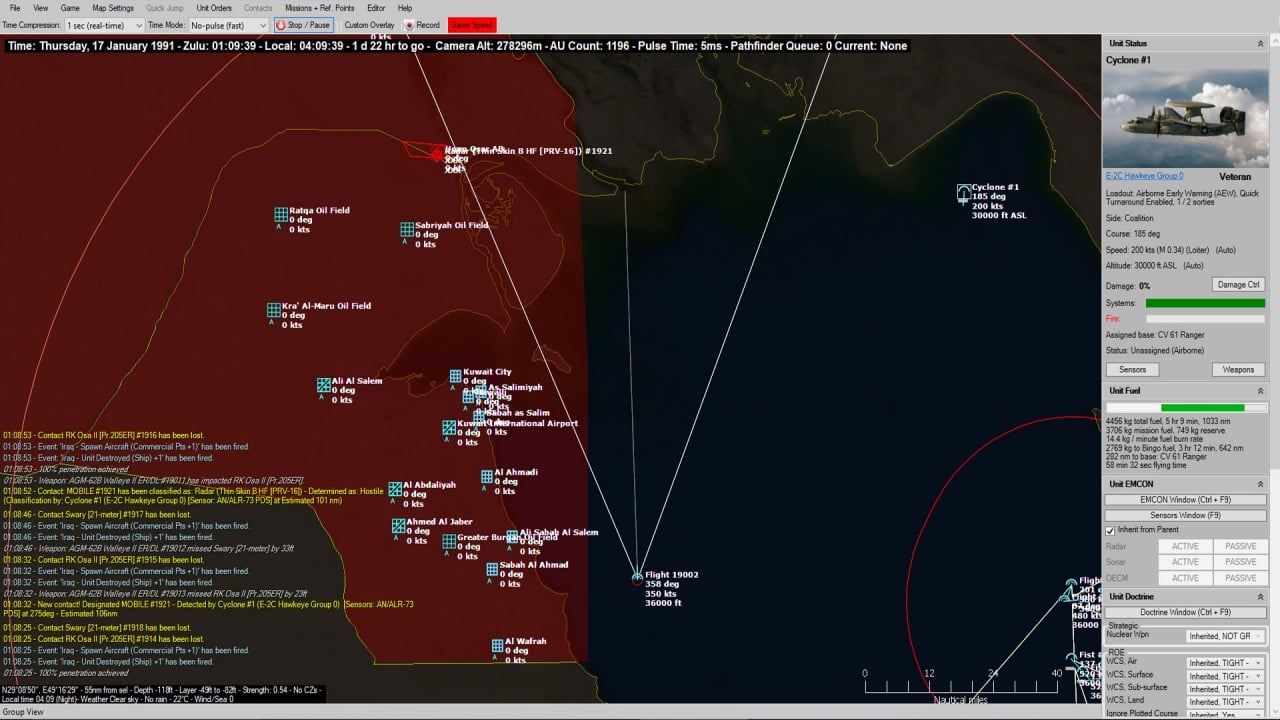1280x720 pixels.
Task: Open the Unit Orders menu
Action: pos(214,8)
